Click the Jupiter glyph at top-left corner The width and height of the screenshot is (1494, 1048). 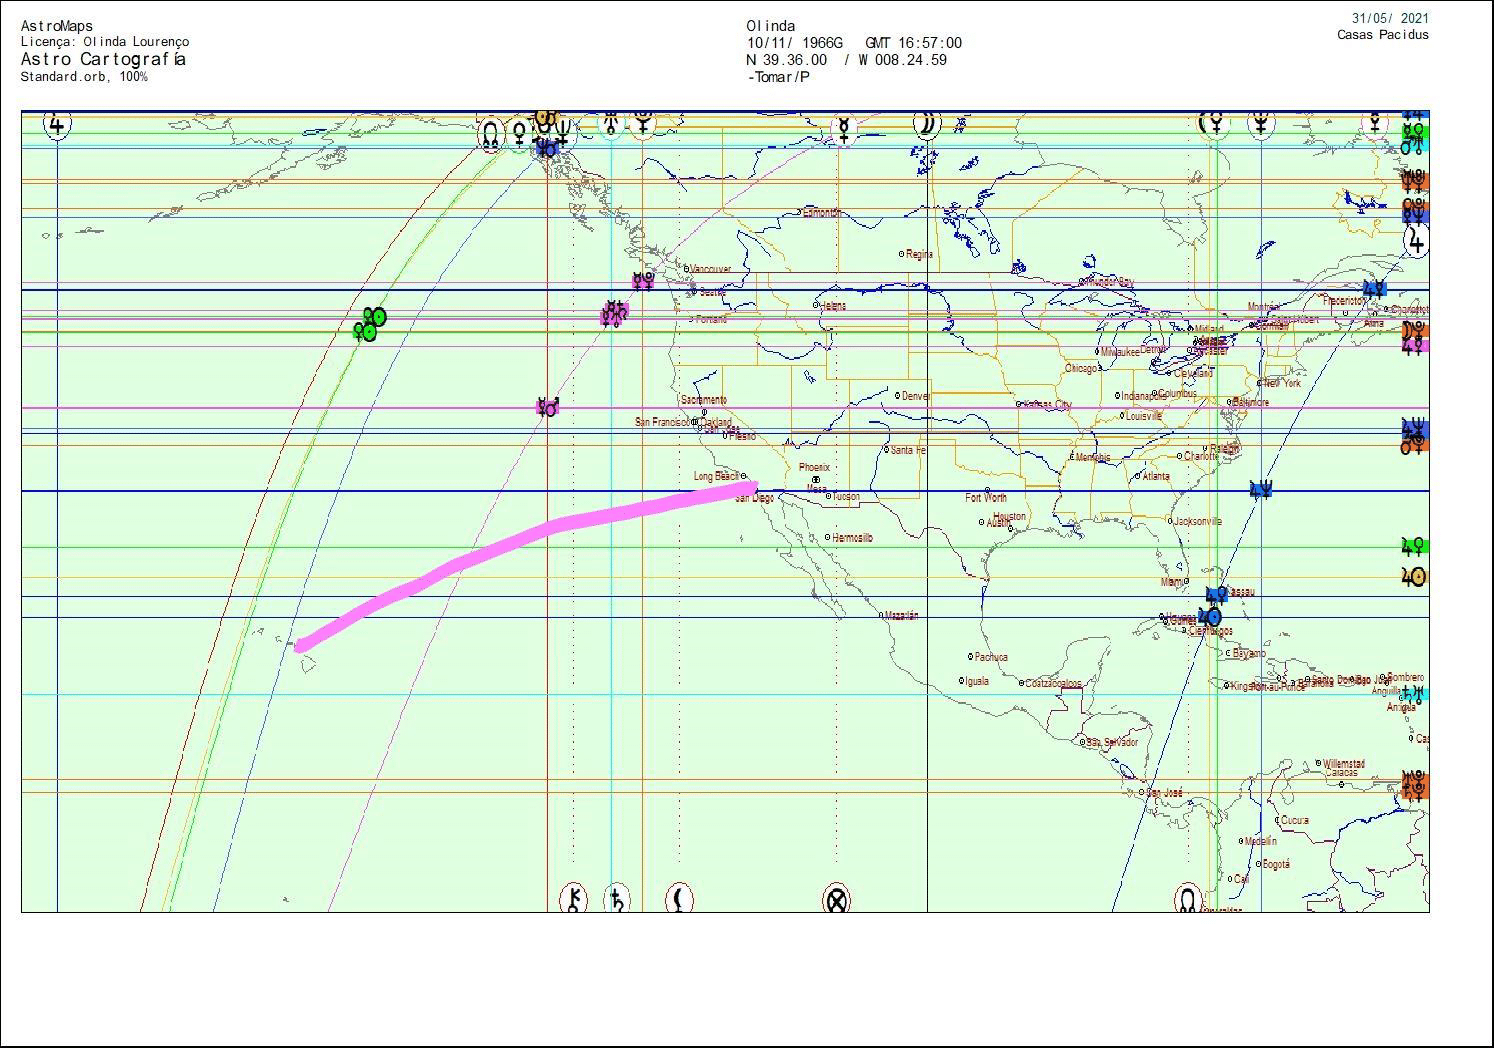(57, 125)
